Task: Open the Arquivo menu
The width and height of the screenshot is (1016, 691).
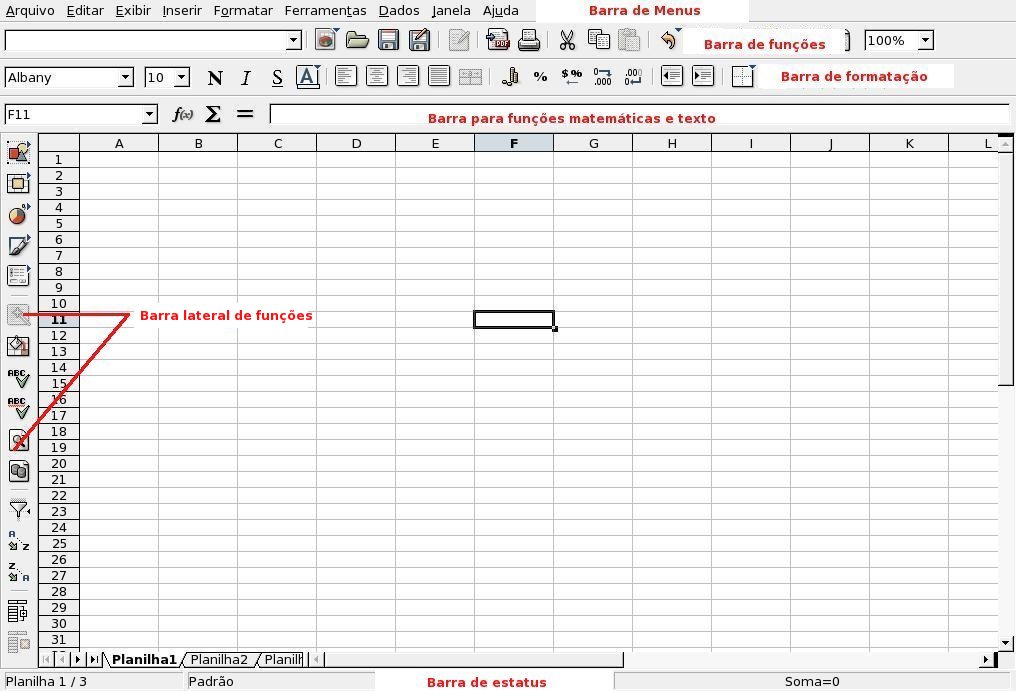Action: click(30, 10)
